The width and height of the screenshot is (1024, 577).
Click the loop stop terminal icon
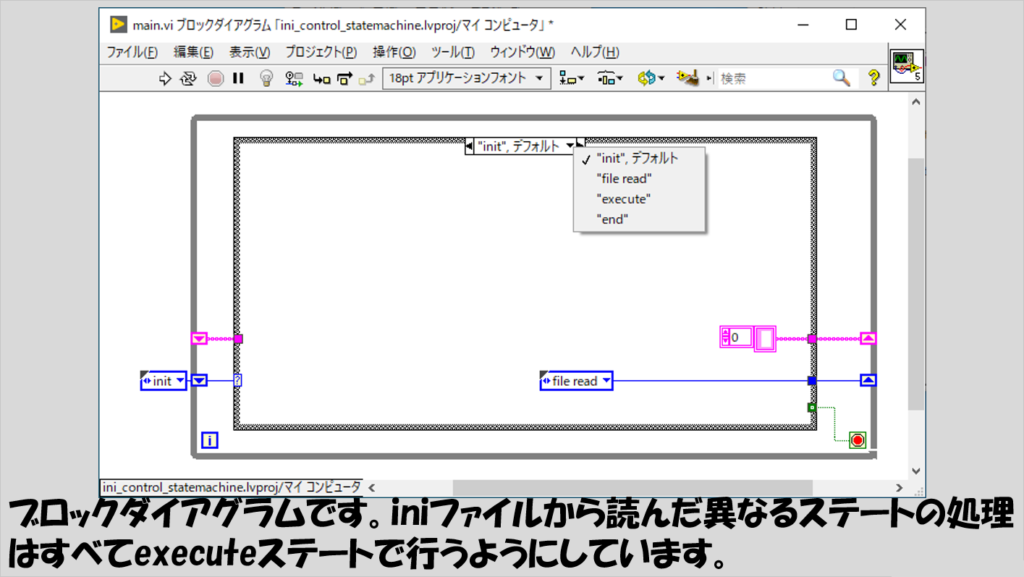(857, 440)
